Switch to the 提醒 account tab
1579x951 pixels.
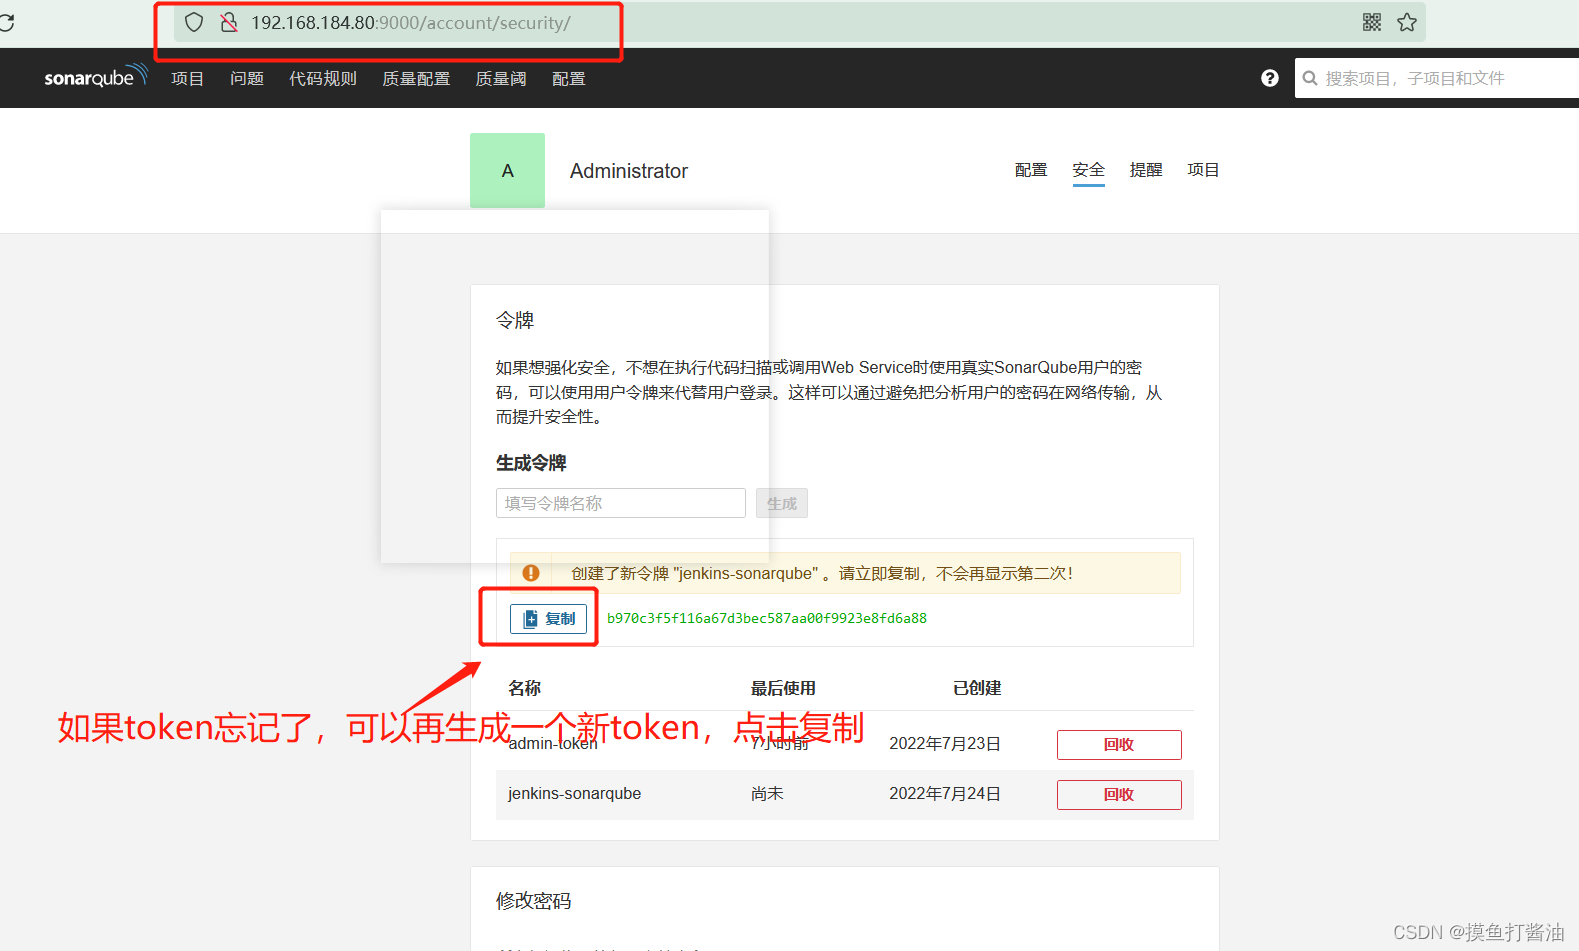[1146, 170]
